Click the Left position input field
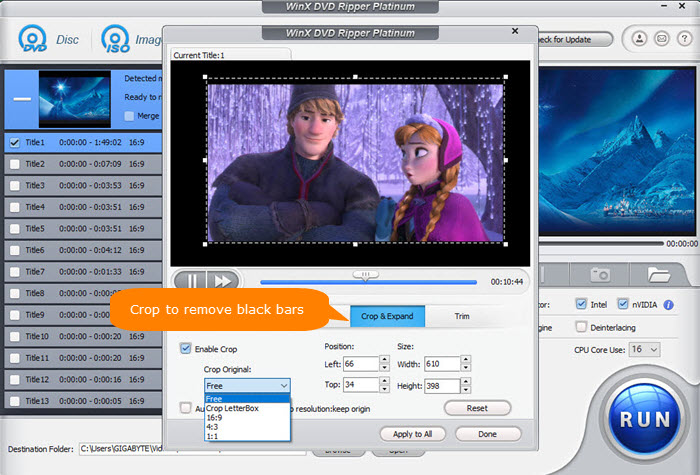This screenshot has height=475, width=700. [361, 364]
